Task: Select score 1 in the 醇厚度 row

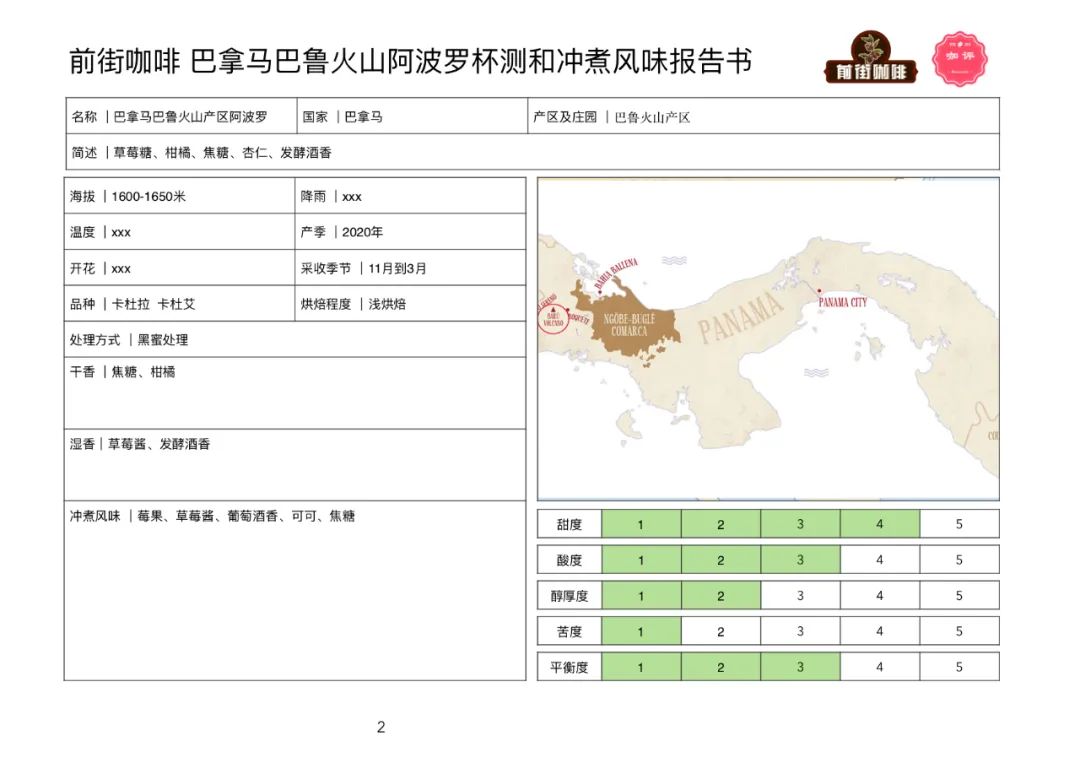Action: click(641, 596)
